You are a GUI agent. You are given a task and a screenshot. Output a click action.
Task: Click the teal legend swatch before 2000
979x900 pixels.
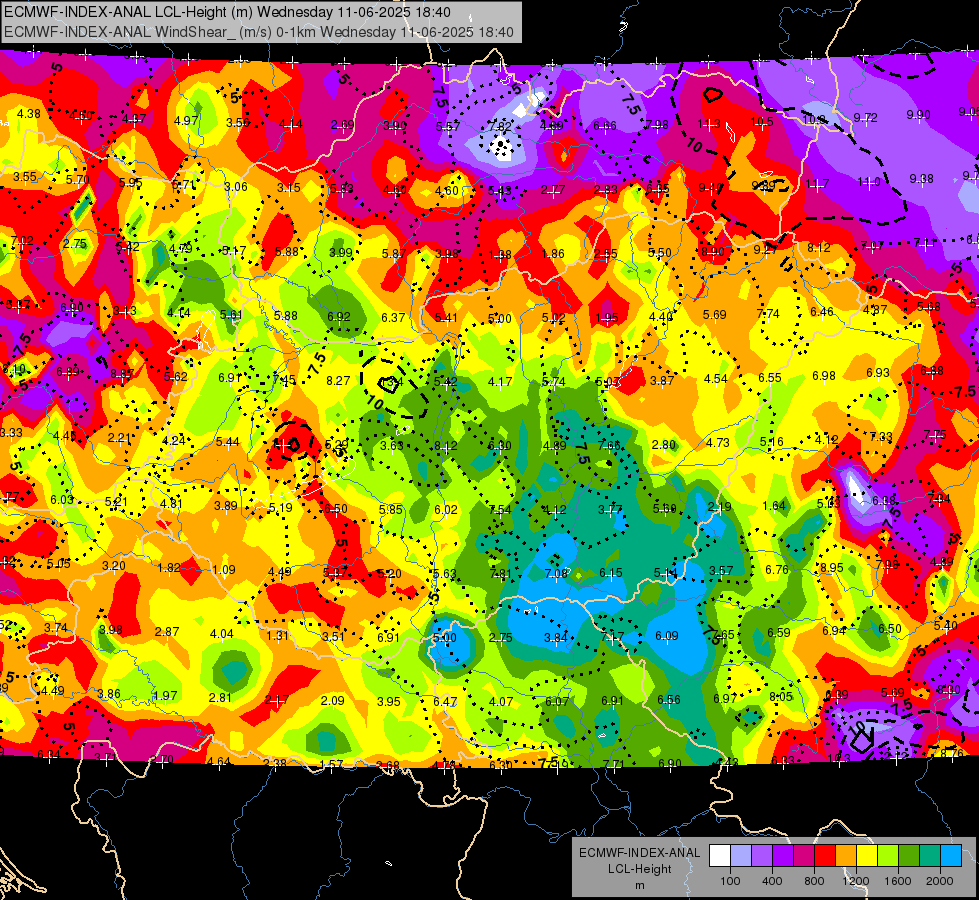click(x=930, y=856)
